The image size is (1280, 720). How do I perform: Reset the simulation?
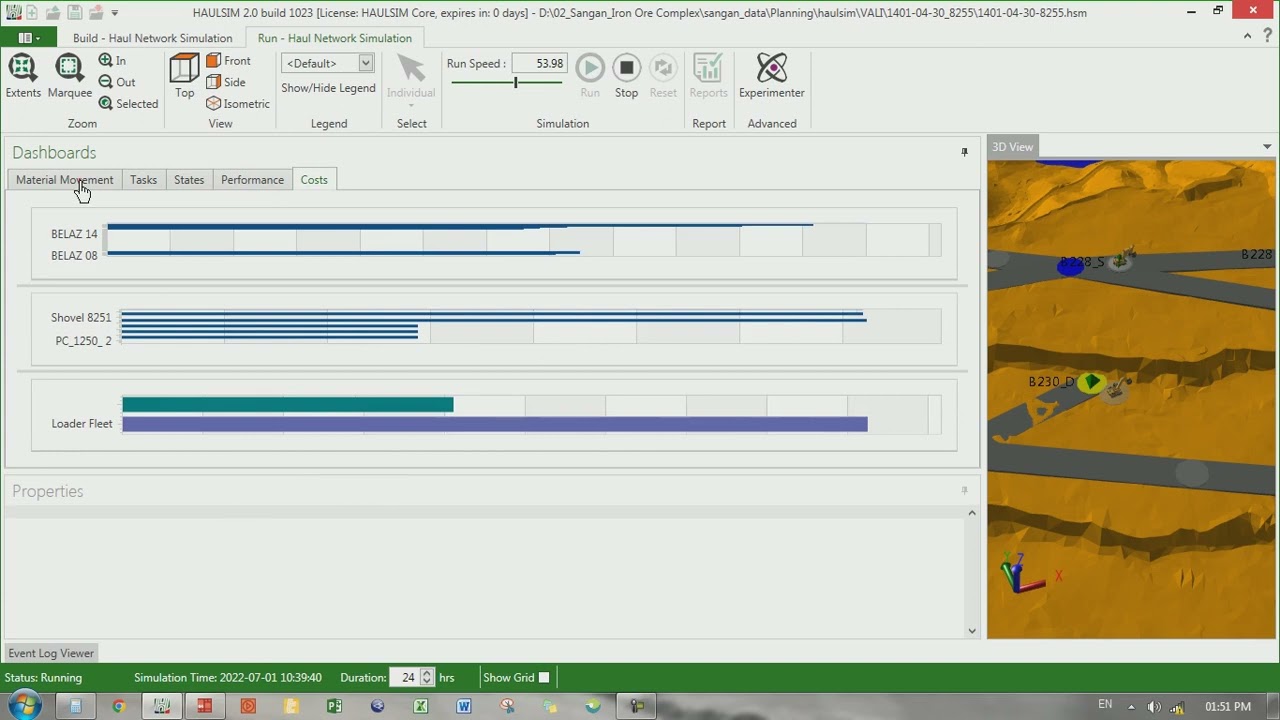pos(663,77)
